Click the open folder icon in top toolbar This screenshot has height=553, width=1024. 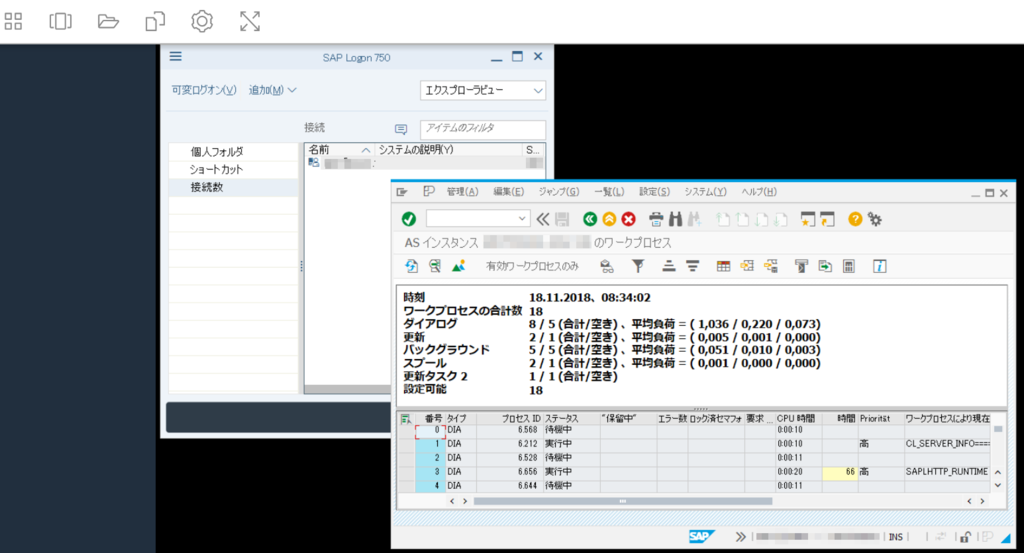[108, 22]
